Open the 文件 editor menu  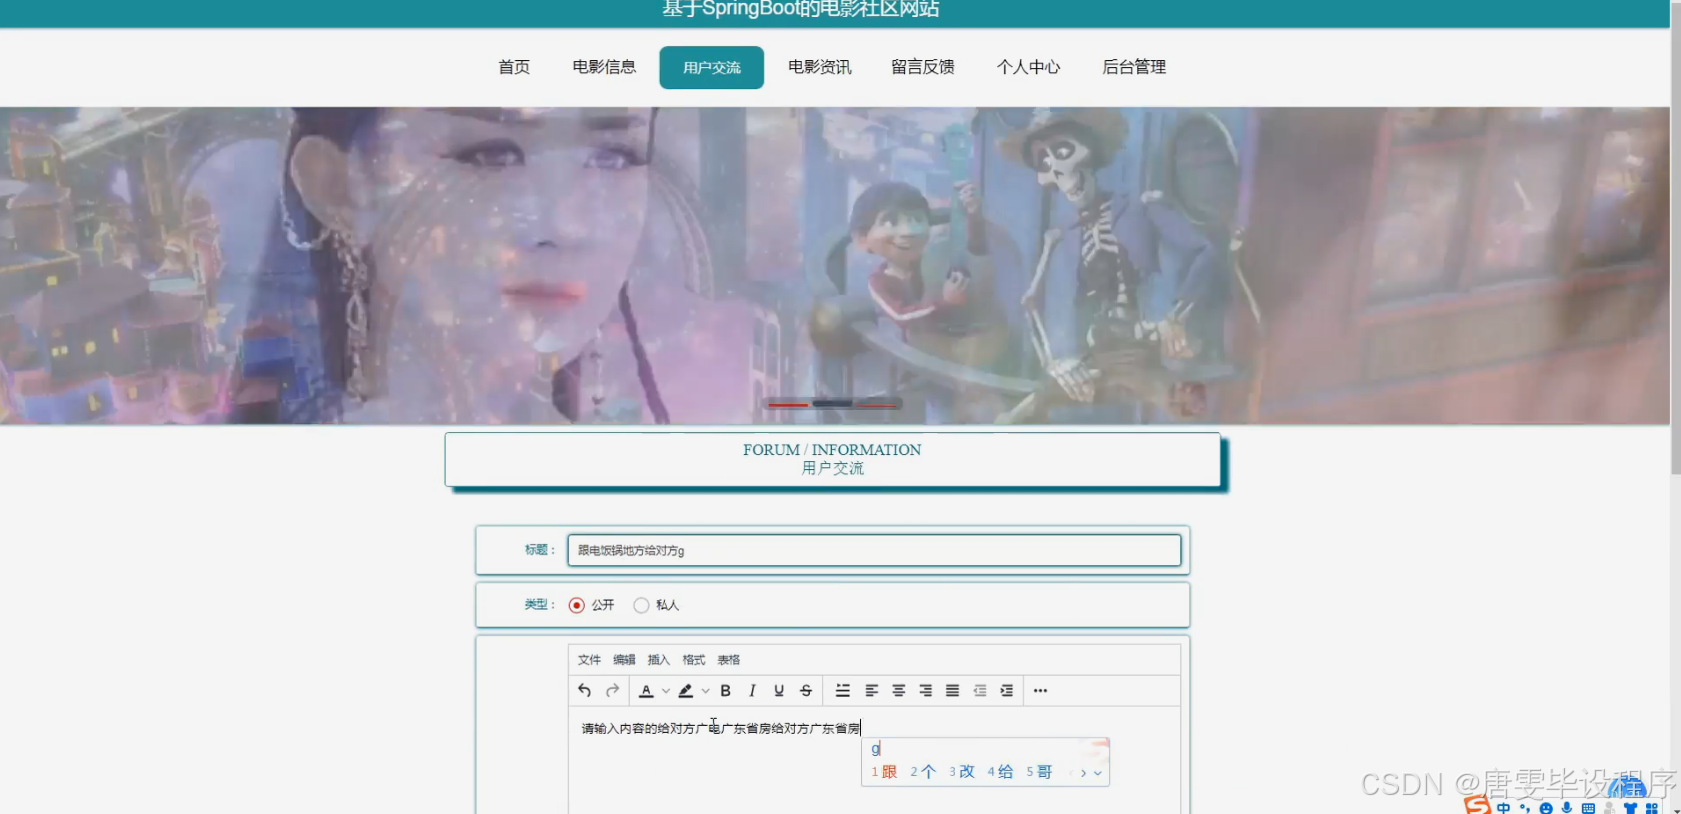coord(589,660)
